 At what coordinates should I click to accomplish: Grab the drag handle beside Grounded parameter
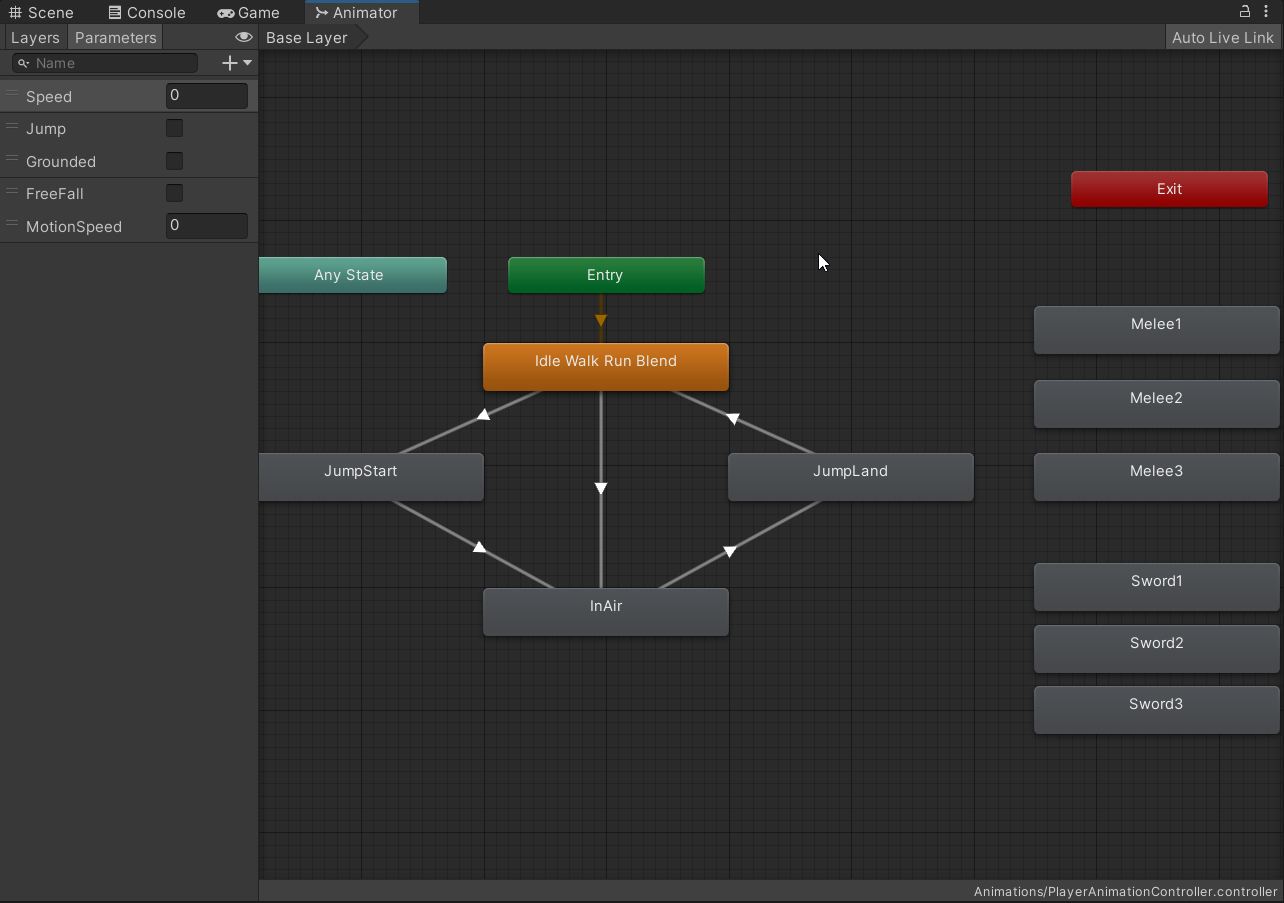click(x=12, y=160)
